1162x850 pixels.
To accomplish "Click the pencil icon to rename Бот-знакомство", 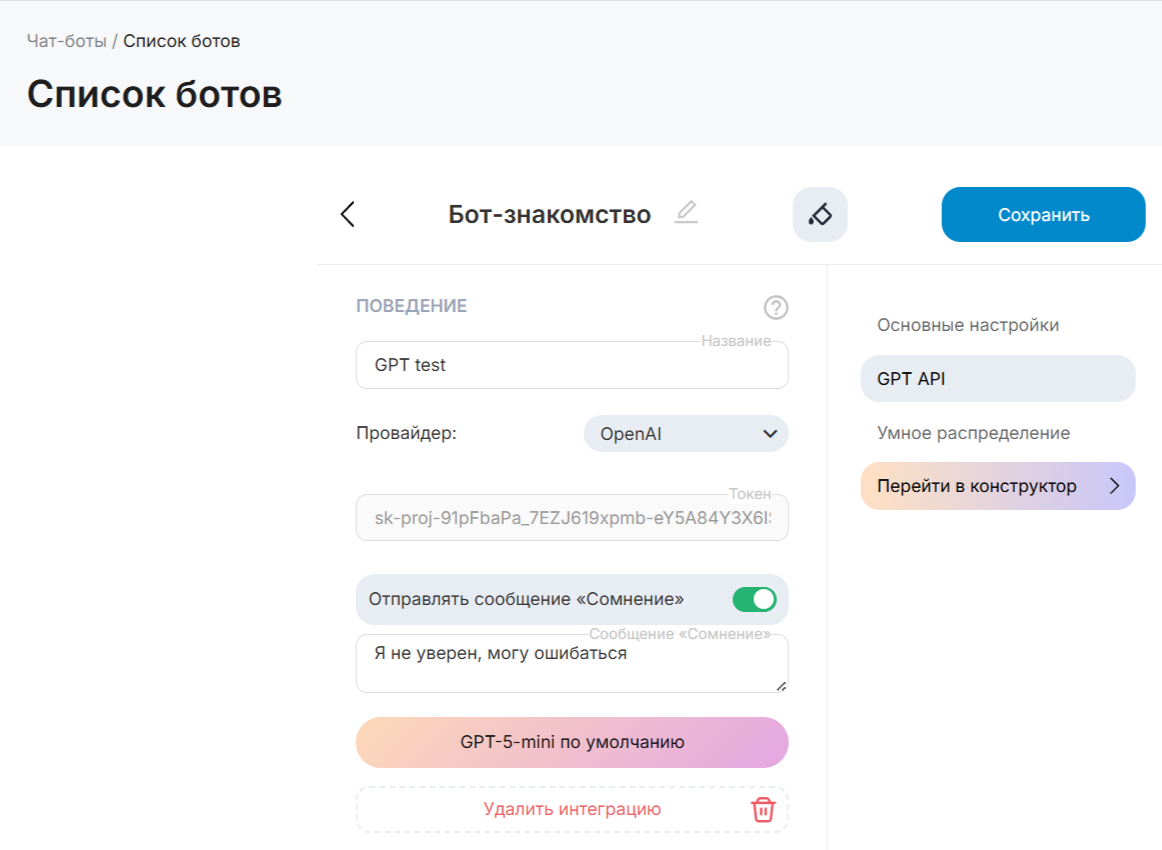I will click(686, 213).
